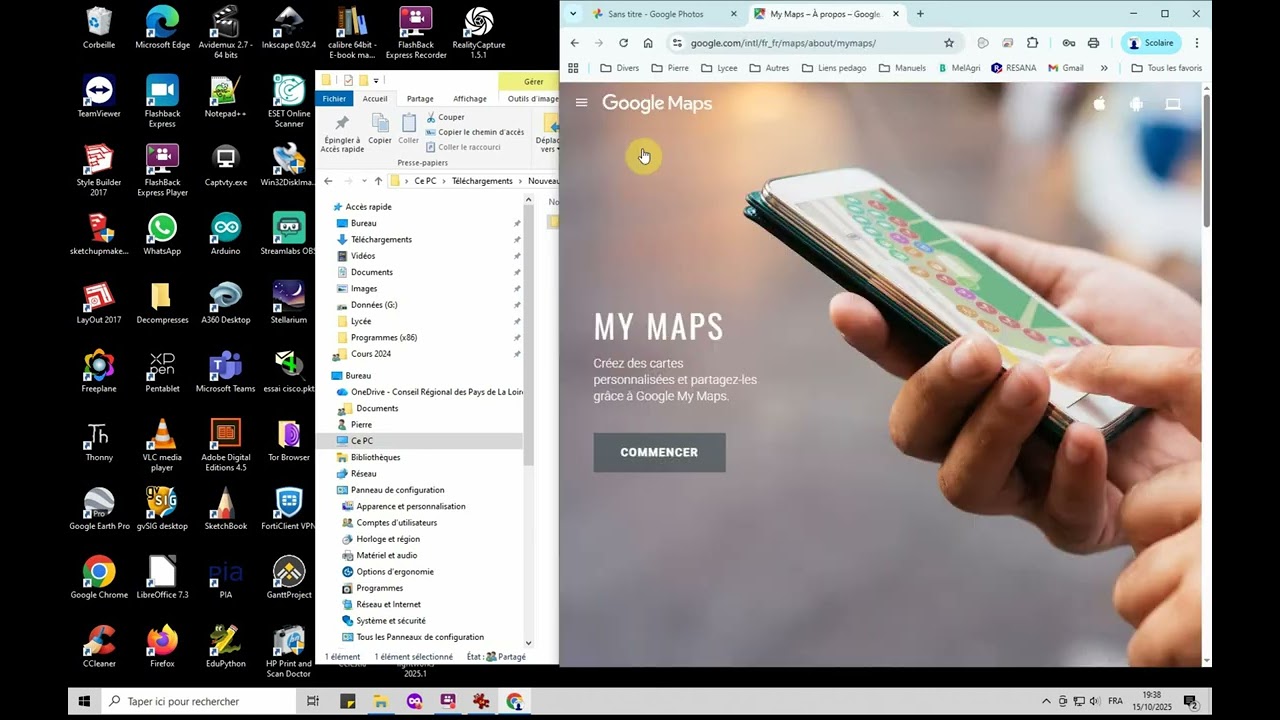Open the Gérer contextual tab
Image resolution: width=1280 pixels, height=720 pixels.
[x=534, y=81]
